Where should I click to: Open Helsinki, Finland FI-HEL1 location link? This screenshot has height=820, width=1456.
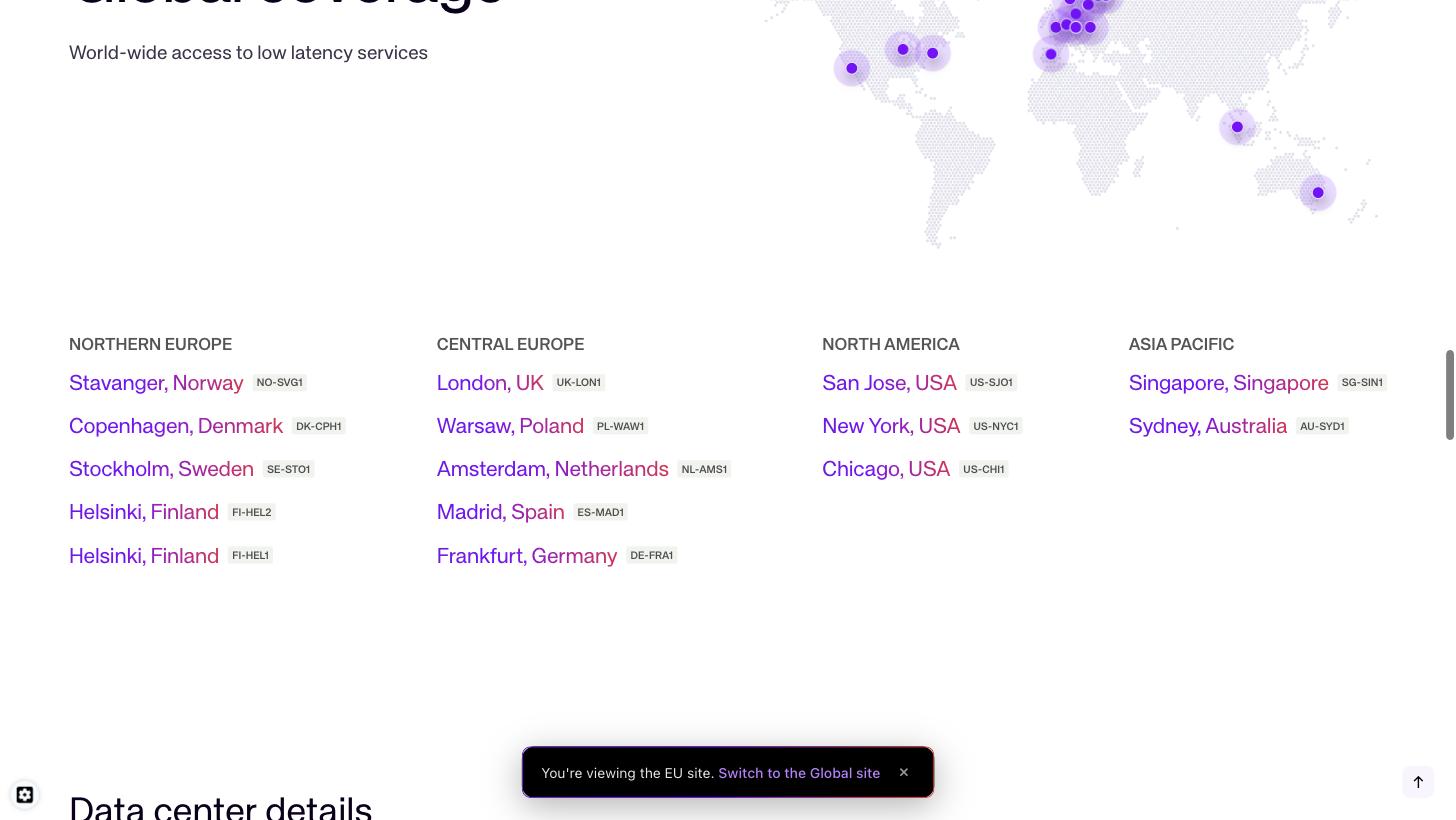(x=144, y=556)
